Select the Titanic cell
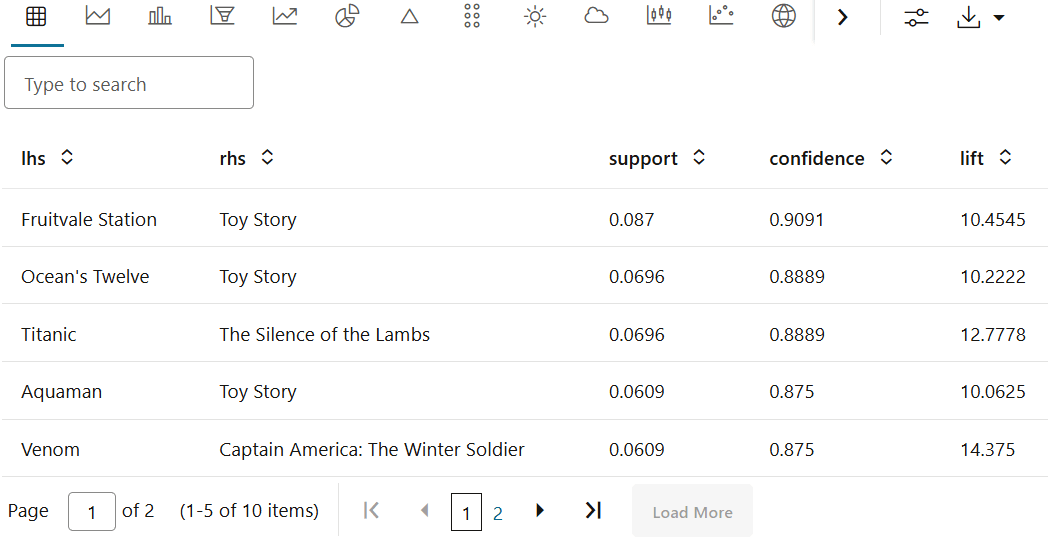This screenshot has height=547, width=1048. pos(48,334)
